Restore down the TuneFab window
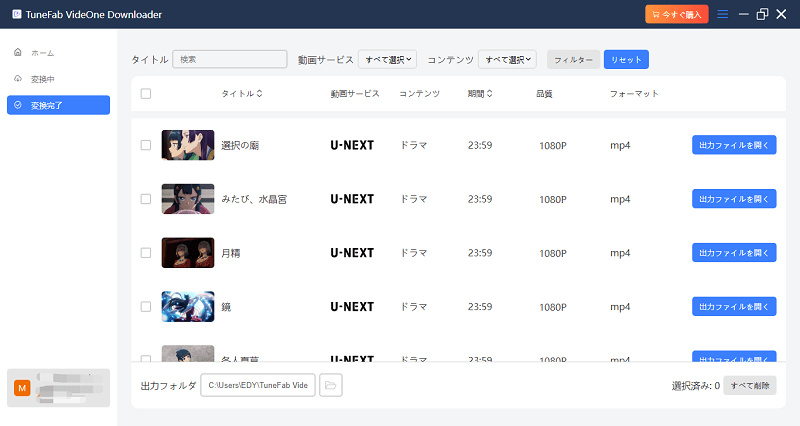Viewport: 800px width, 426px height. pos(762,14)
